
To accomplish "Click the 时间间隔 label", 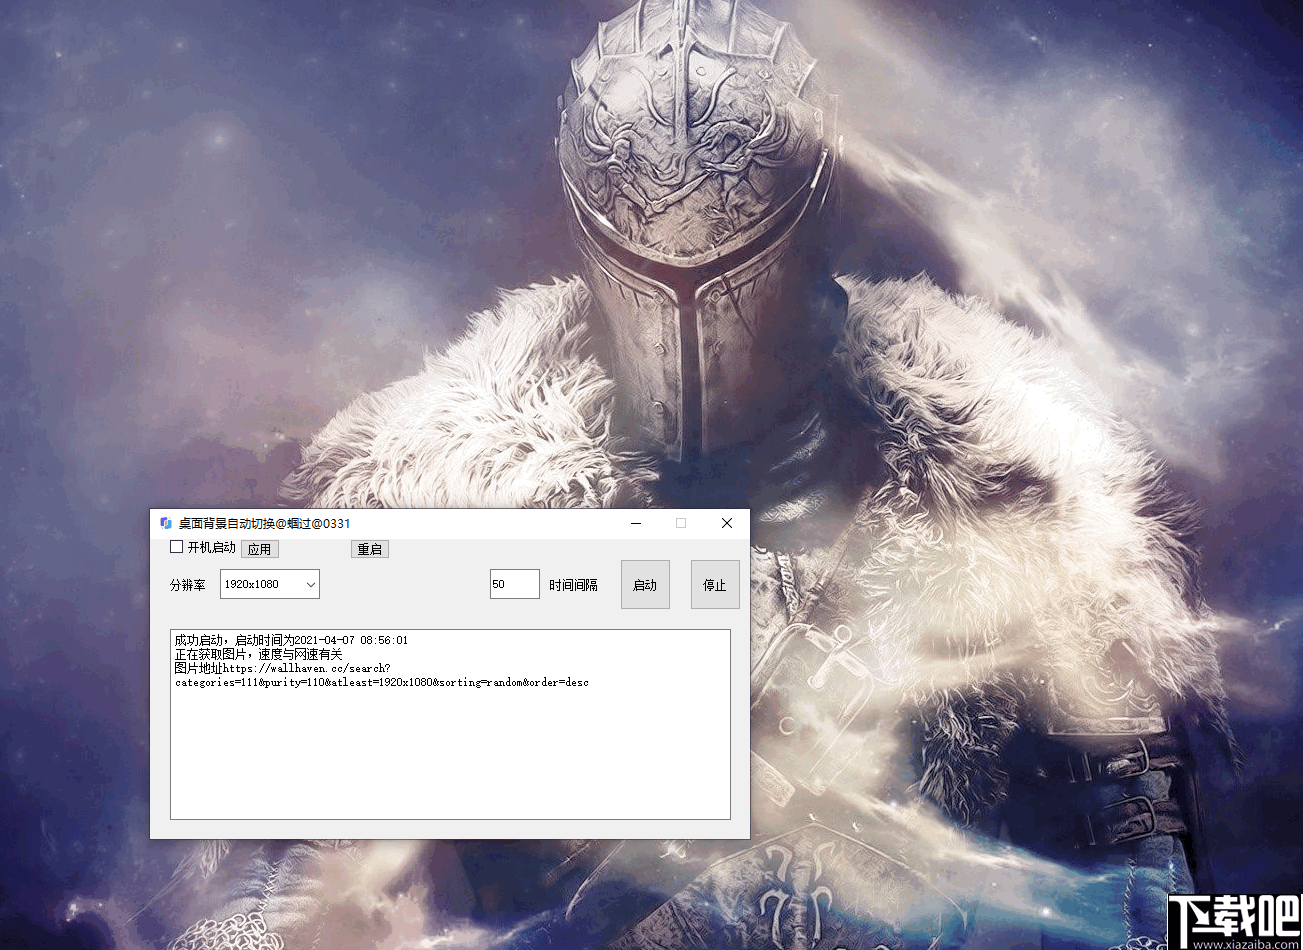I will coord(573,585).
